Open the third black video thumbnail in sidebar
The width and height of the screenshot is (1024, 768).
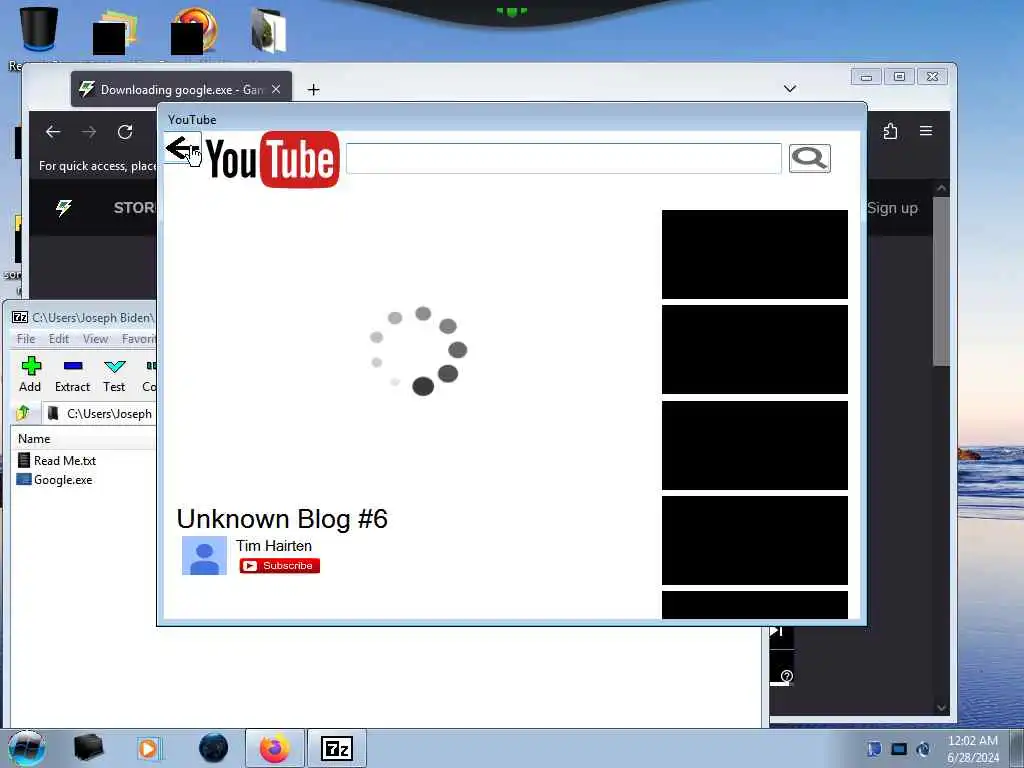coord(755,445)
